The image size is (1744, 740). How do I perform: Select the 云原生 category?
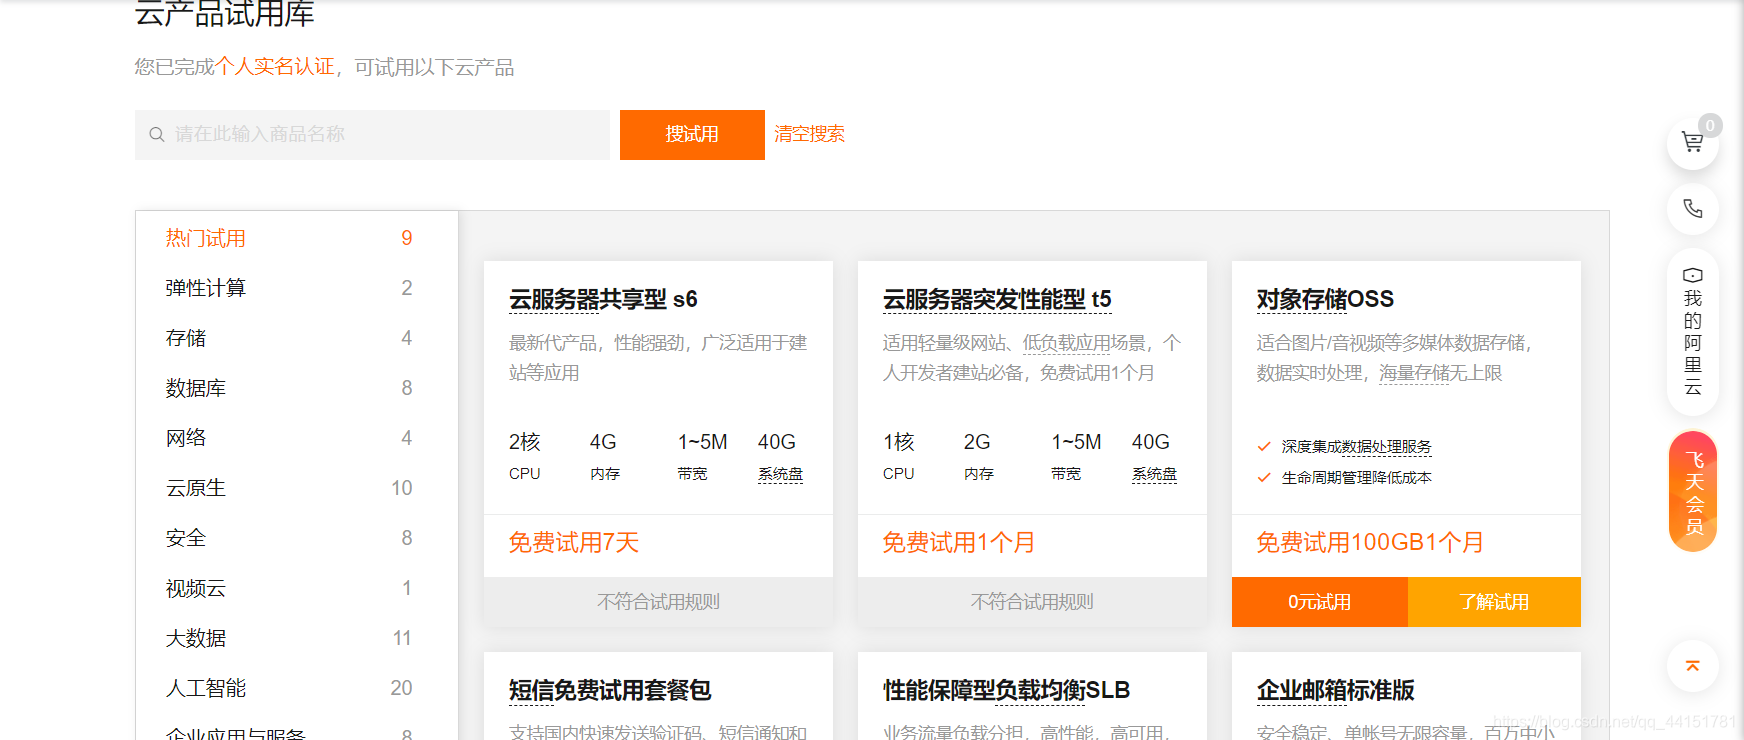(297, 488)
